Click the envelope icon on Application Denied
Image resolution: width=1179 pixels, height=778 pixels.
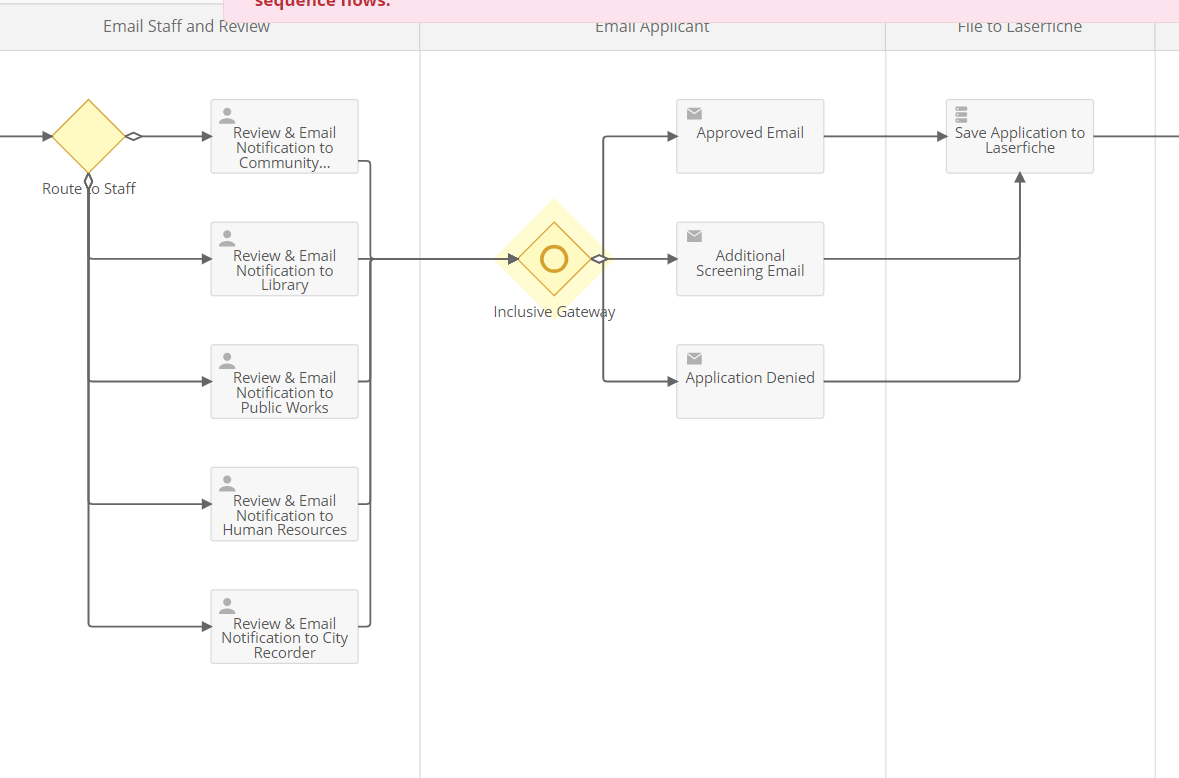tap(695, 359)
